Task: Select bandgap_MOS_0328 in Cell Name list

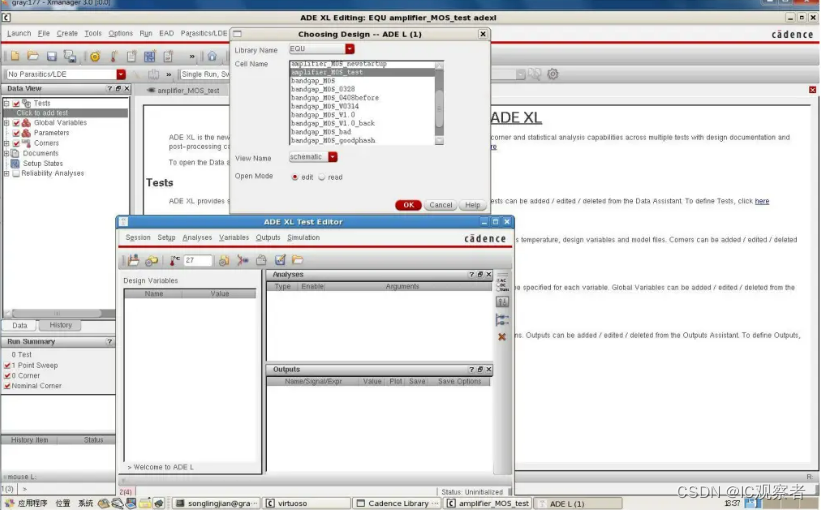Action: click(x=323, y=89)
